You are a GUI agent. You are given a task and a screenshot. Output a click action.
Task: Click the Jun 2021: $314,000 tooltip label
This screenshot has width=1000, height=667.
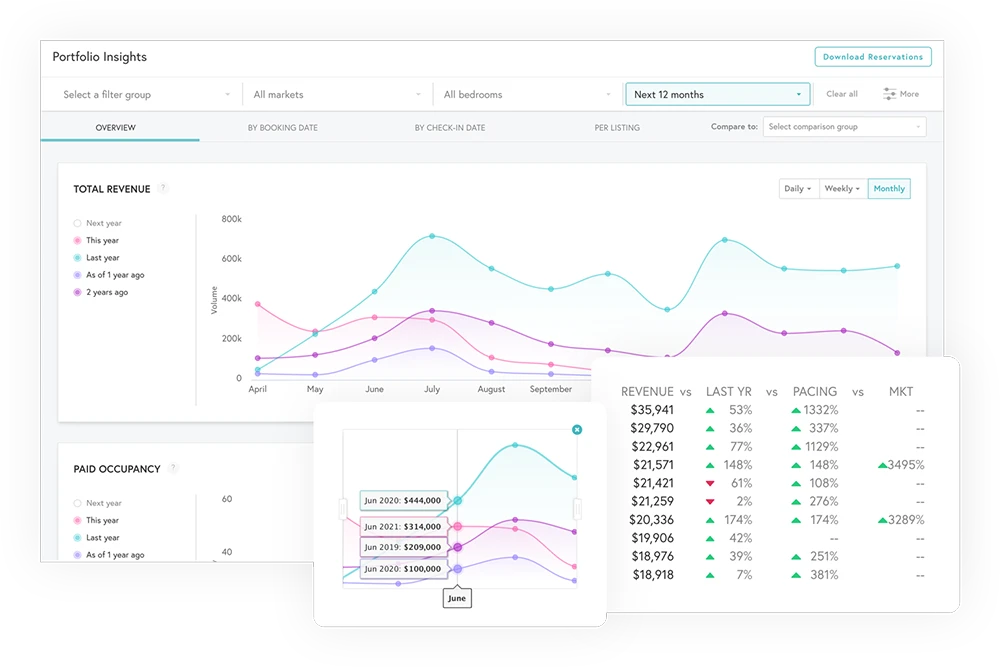pos(402,527)
